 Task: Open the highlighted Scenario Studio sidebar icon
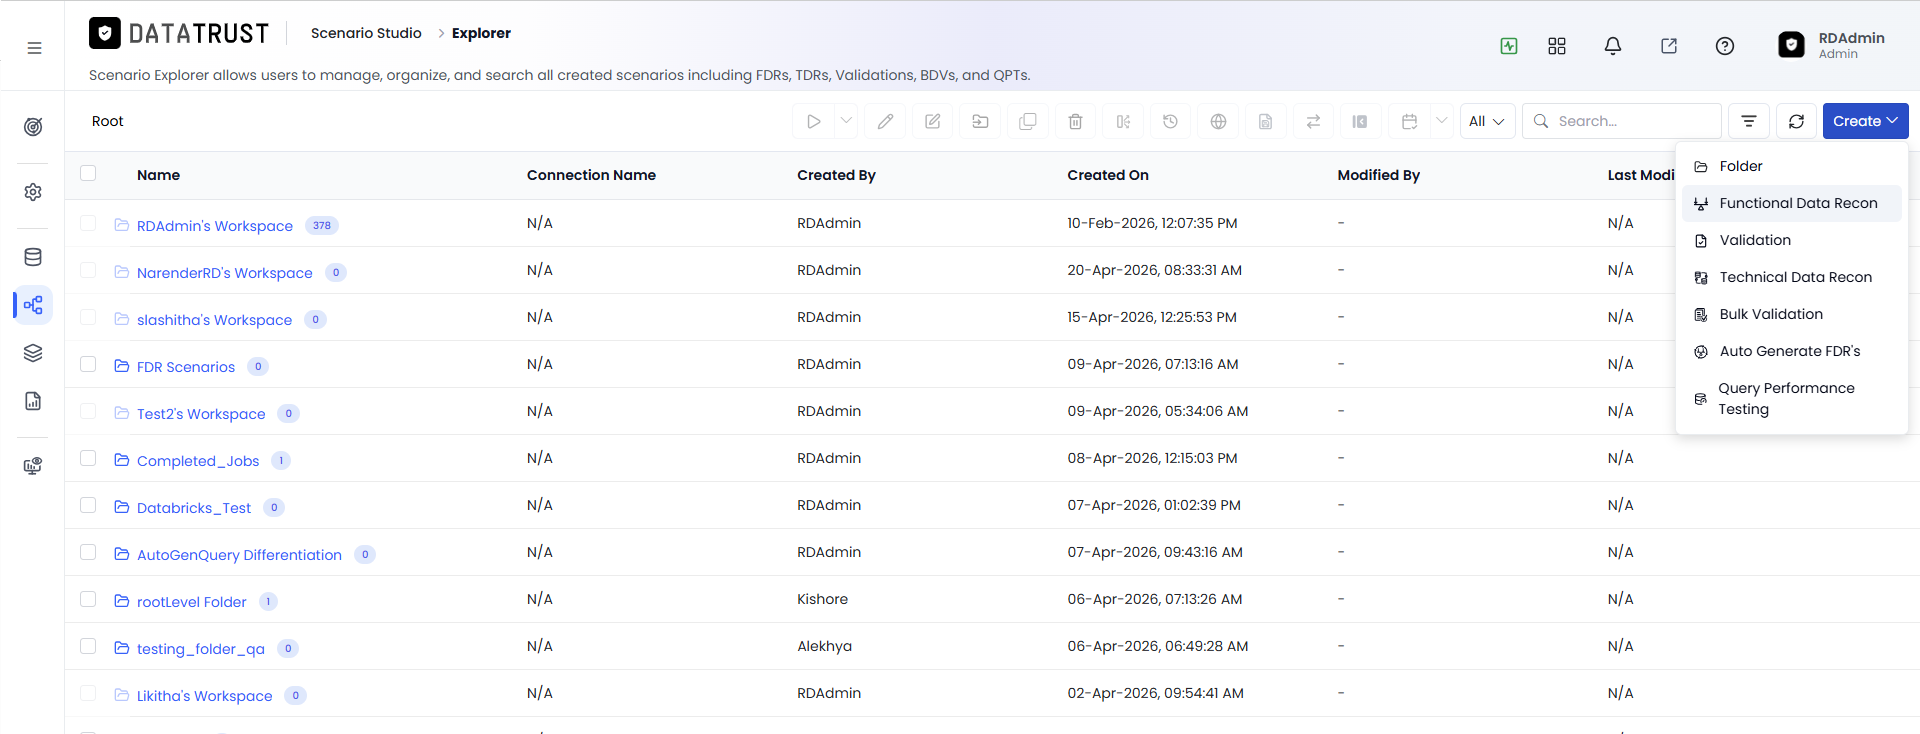(33, 305)
